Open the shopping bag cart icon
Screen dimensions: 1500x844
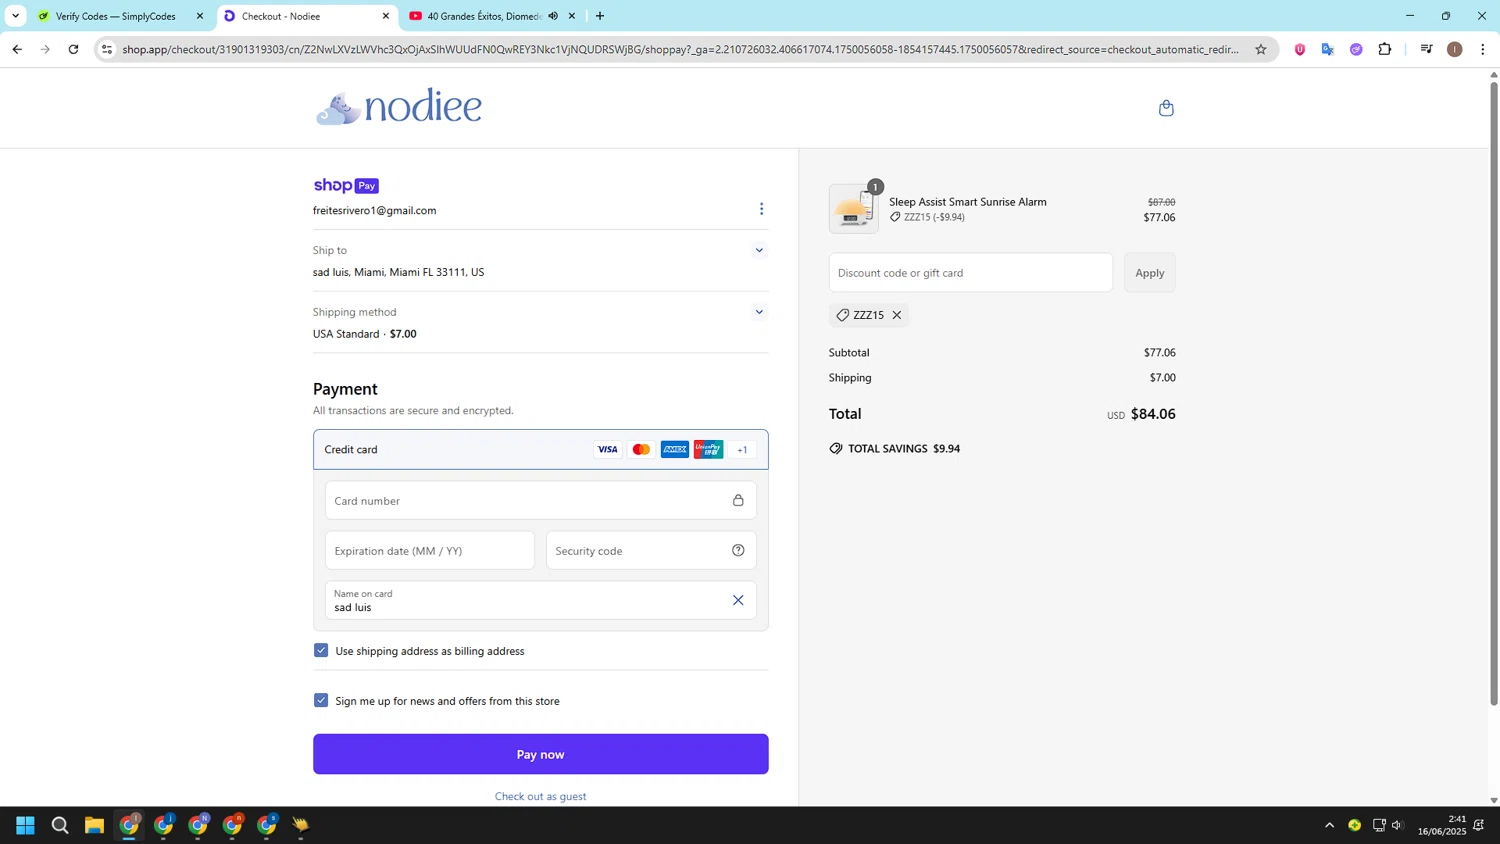pos(1166,108)
